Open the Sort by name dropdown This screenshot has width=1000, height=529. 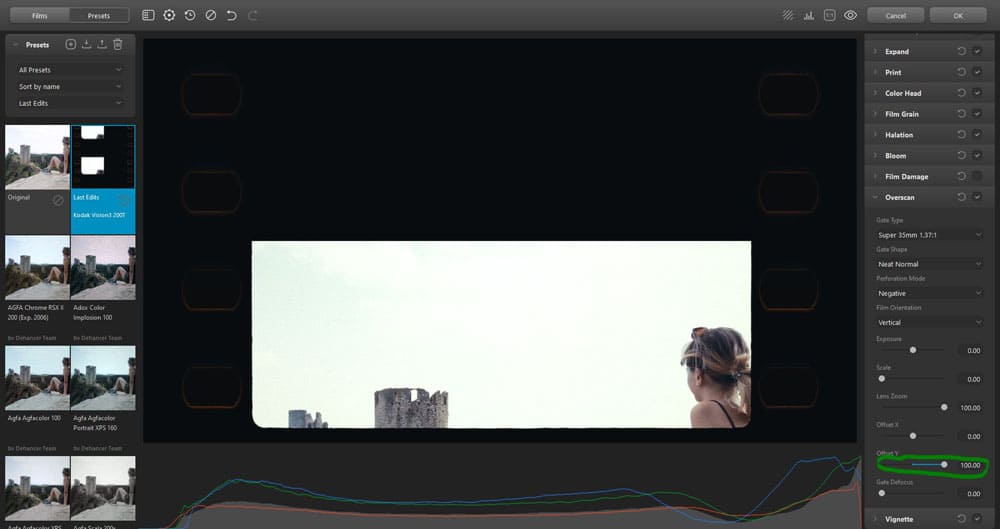point(70,86)
